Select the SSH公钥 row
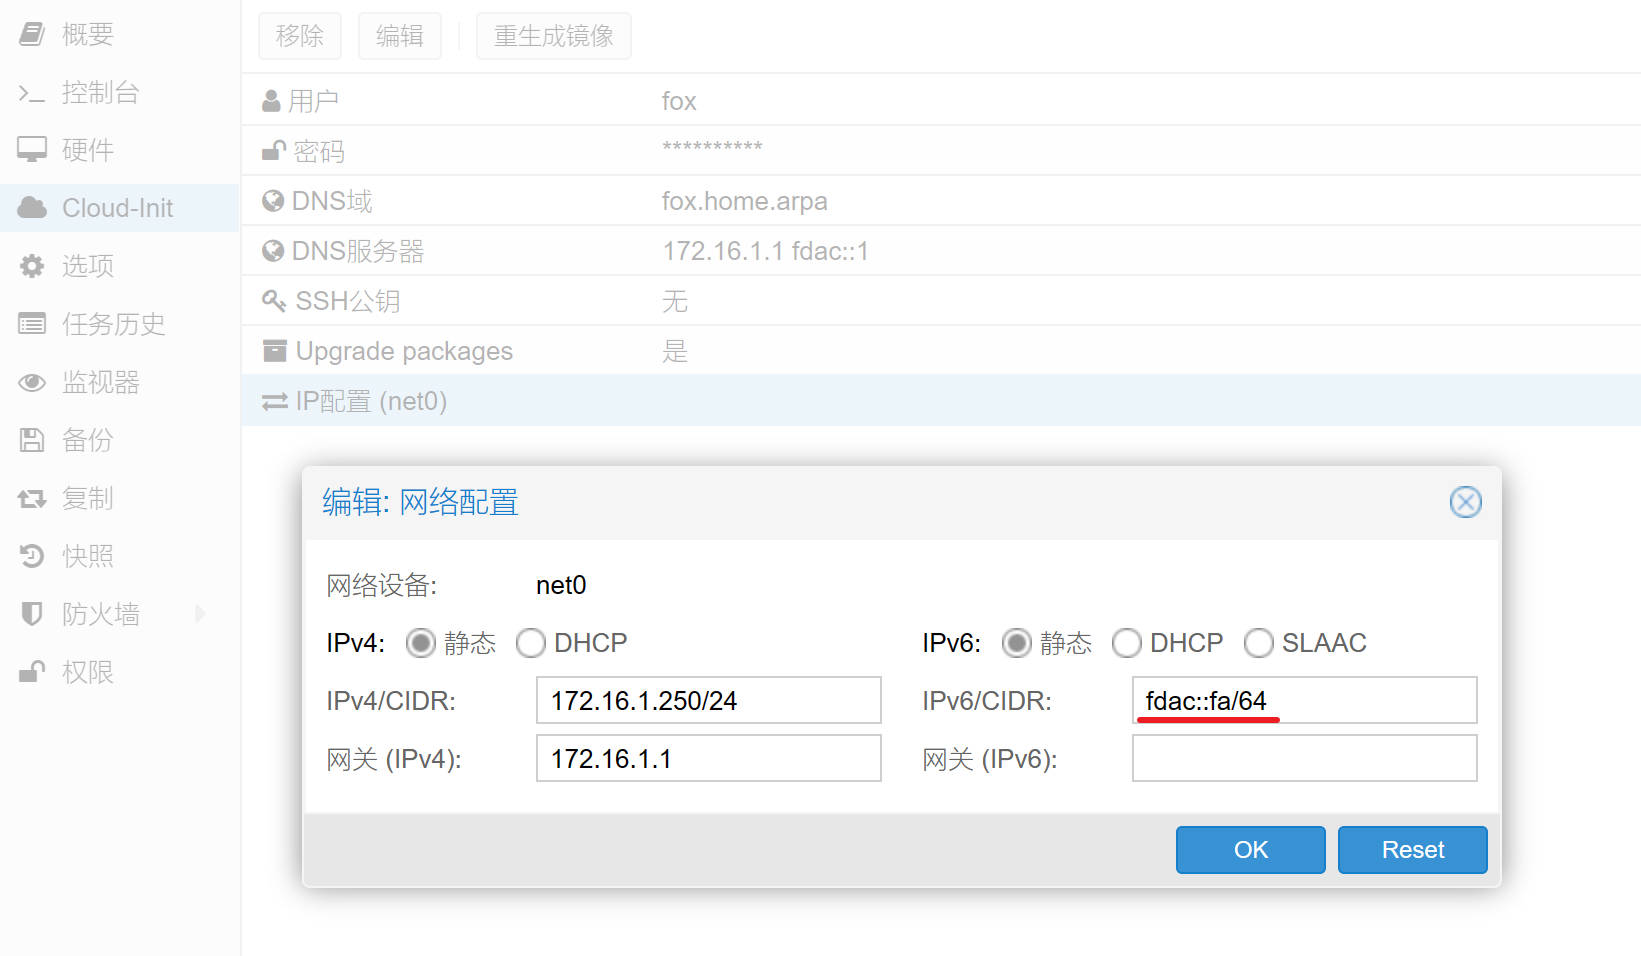The width and height of the screenshot is (1641, 956). point(941,301)
